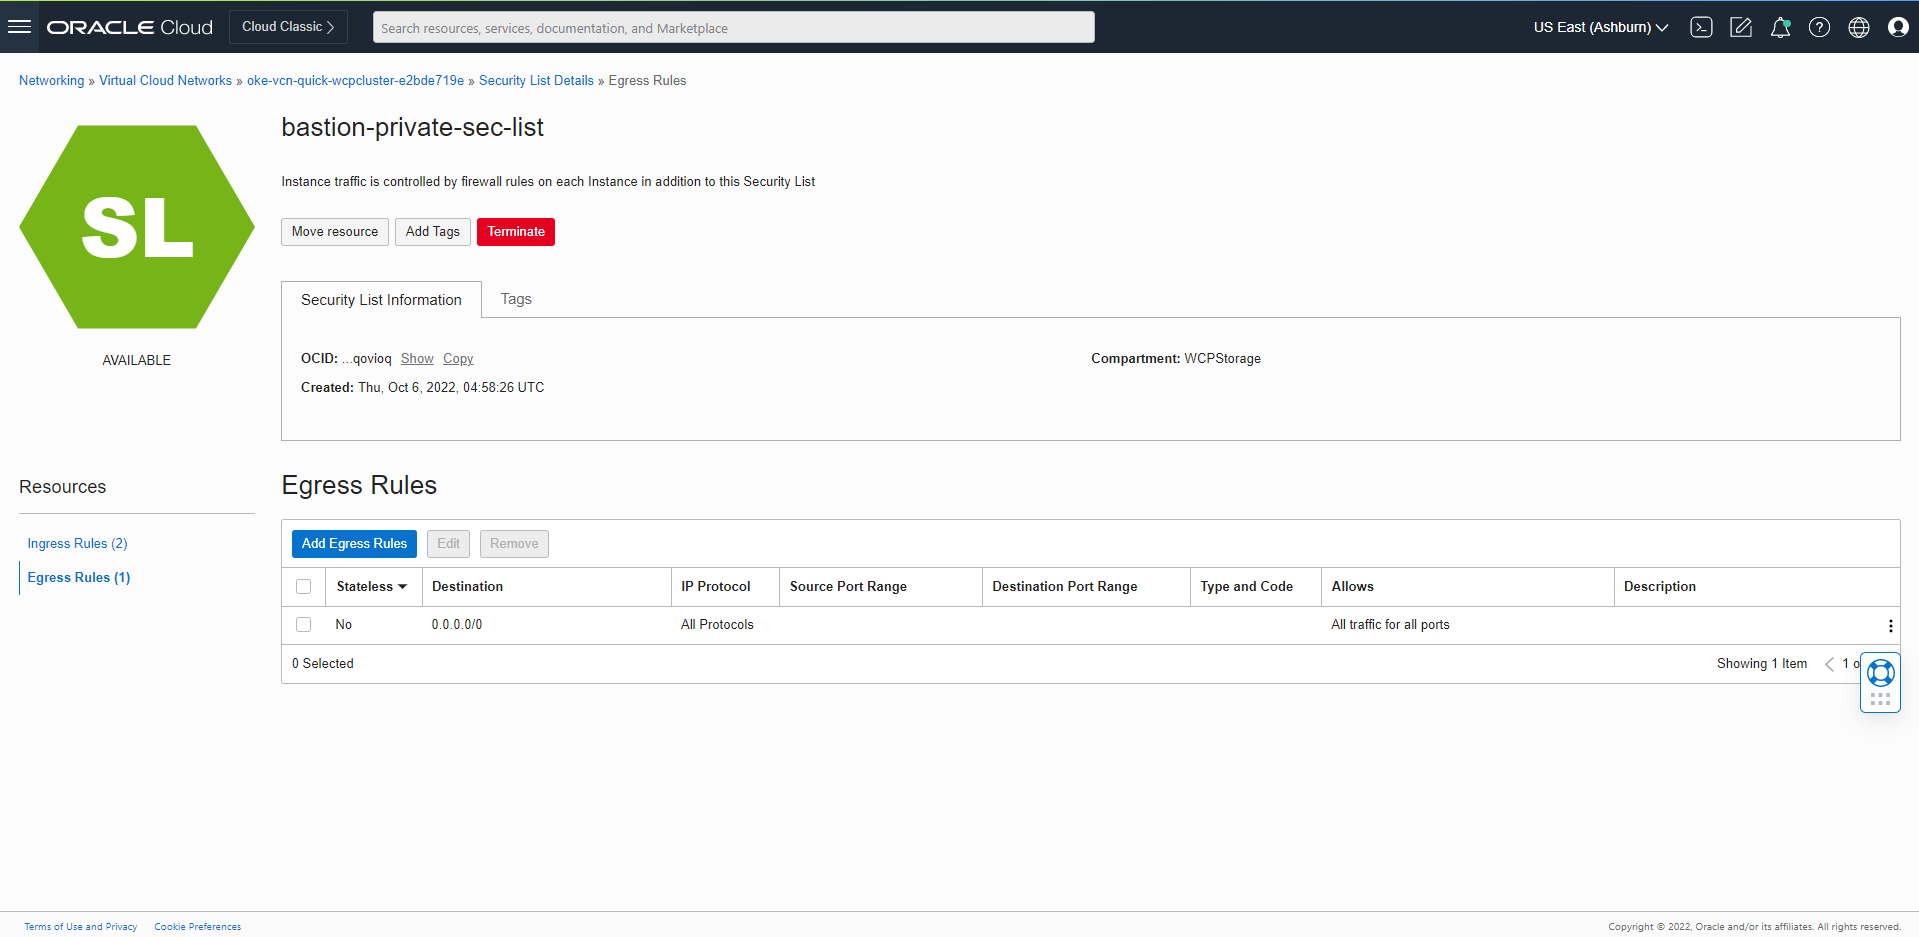Screen dimensions: 1919x937
Task: Click the 'No' stateless cell
Action: pos(344,625)
